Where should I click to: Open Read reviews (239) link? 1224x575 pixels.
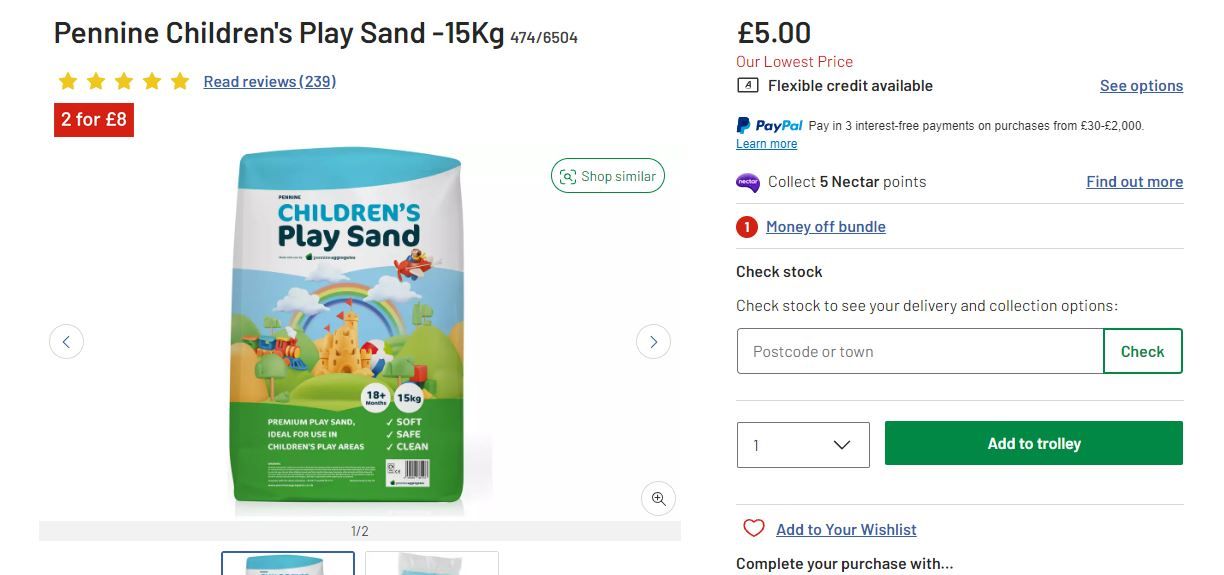pos(270,82)
